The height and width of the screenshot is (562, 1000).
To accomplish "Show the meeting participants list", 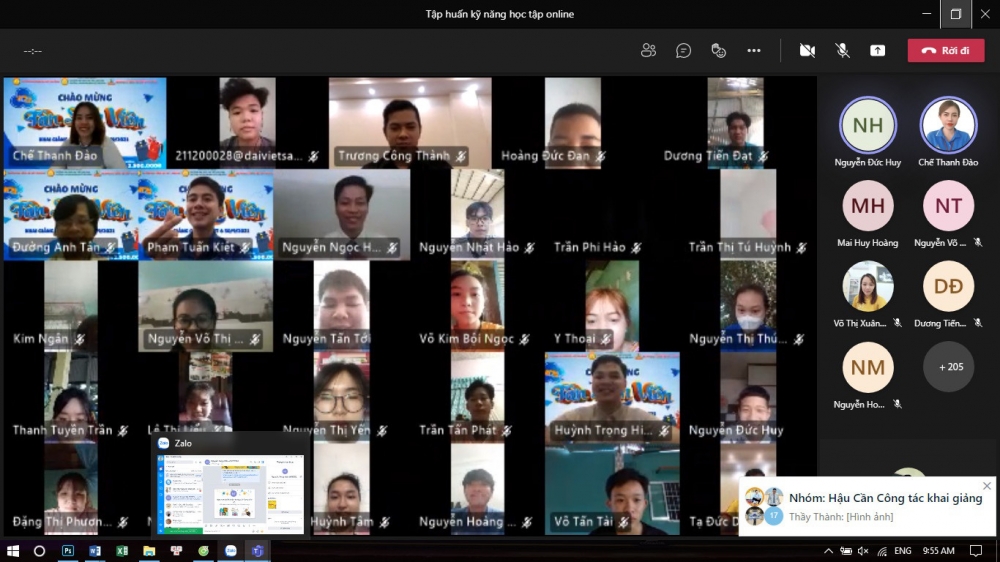I will click(x=649, y=51).
